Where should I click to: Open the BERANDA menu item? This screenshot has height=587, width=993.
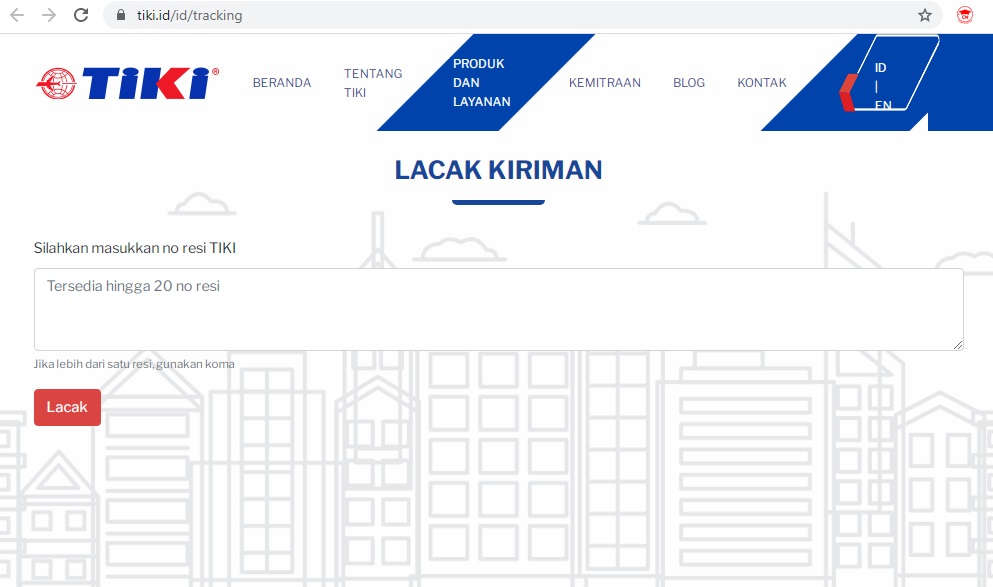coord(282,83)
